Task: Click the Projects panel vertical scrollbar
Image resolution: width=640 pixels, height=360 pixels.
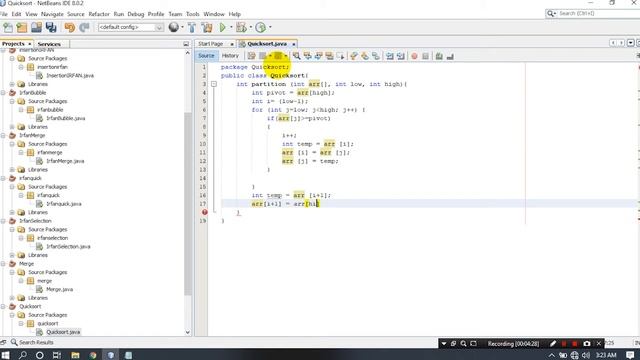Action: pyautogui.click(x=188, y=204)
